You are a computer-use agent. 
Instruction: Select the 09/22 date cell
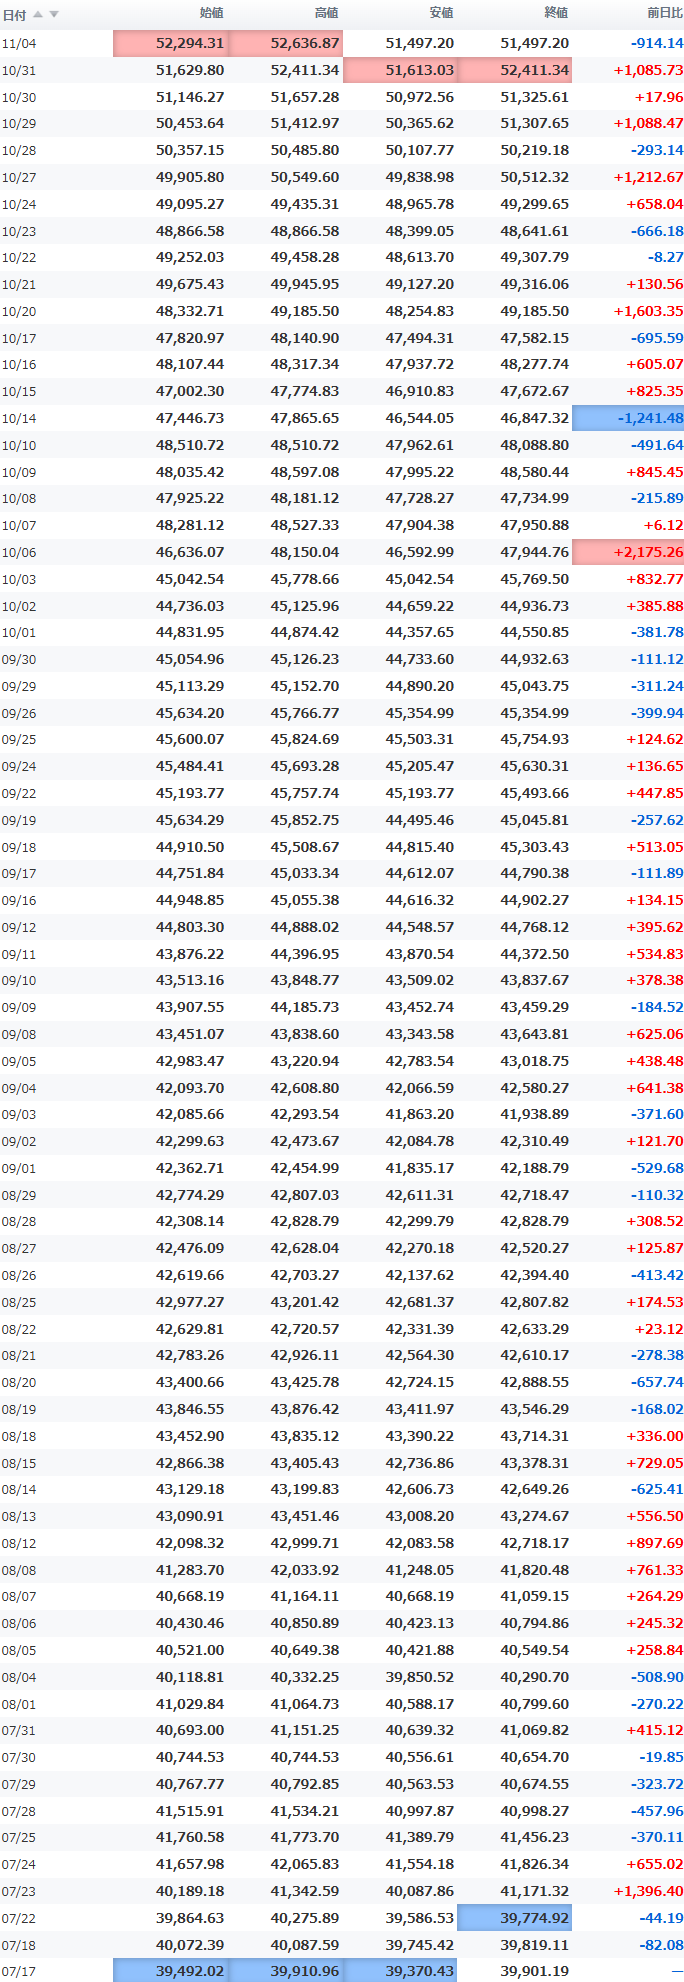[19, 793]
